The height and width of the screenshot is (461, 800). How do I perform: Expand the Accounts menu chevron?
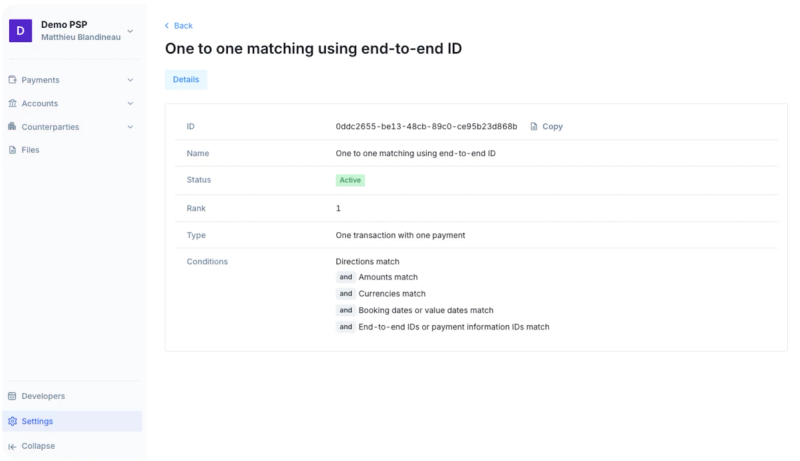(x=130, y=104)
